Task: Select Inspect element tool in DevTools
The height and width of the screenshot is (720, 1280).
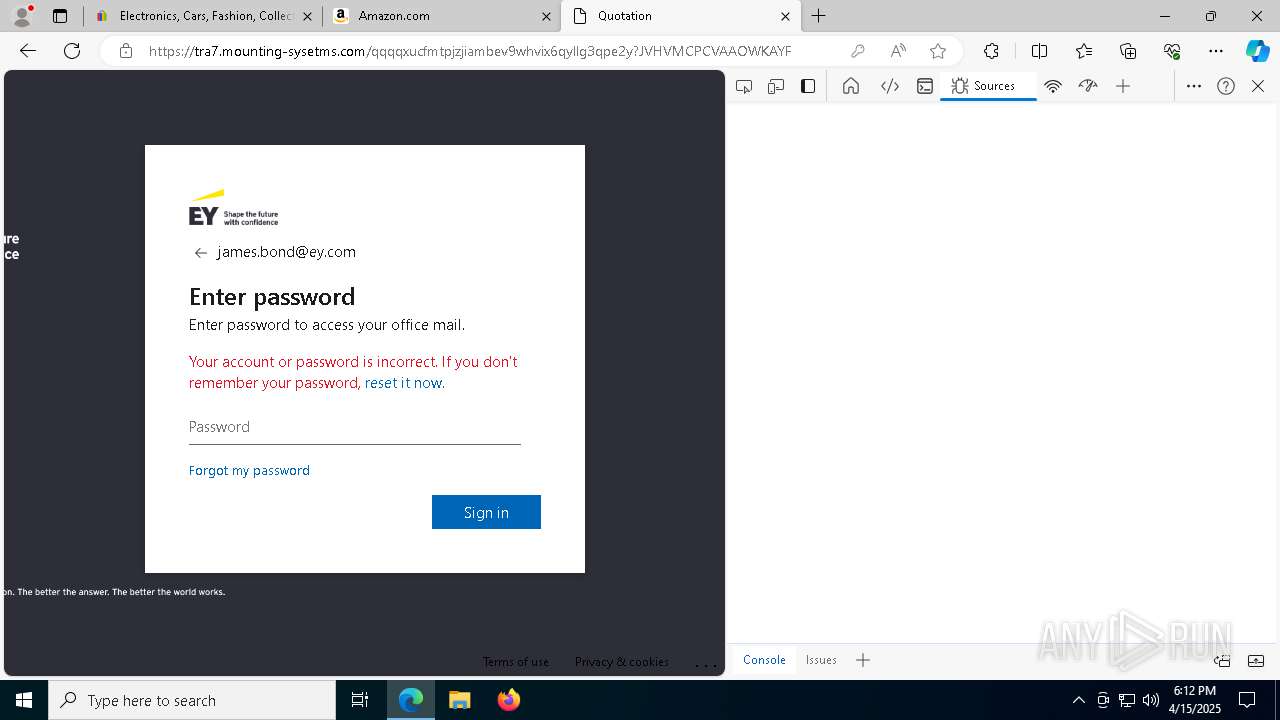Action: pos(744,86)
